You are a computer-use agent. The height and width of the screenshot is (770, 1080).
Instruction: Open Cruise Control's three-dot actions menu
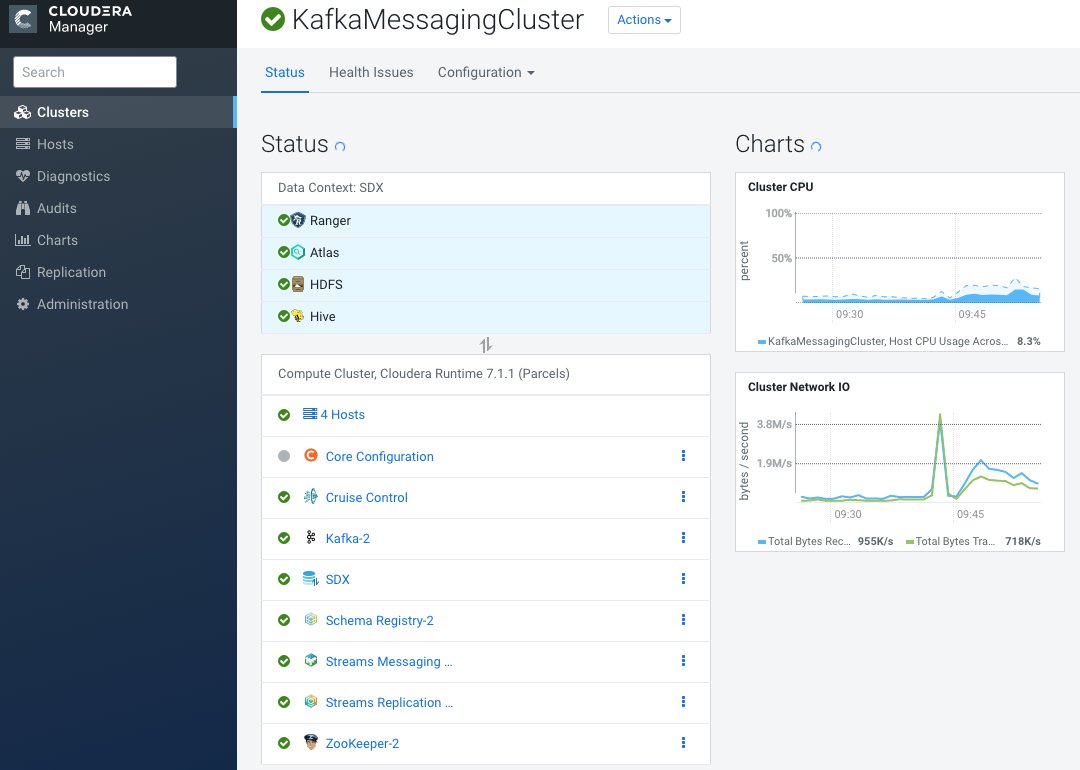point(683,497)
